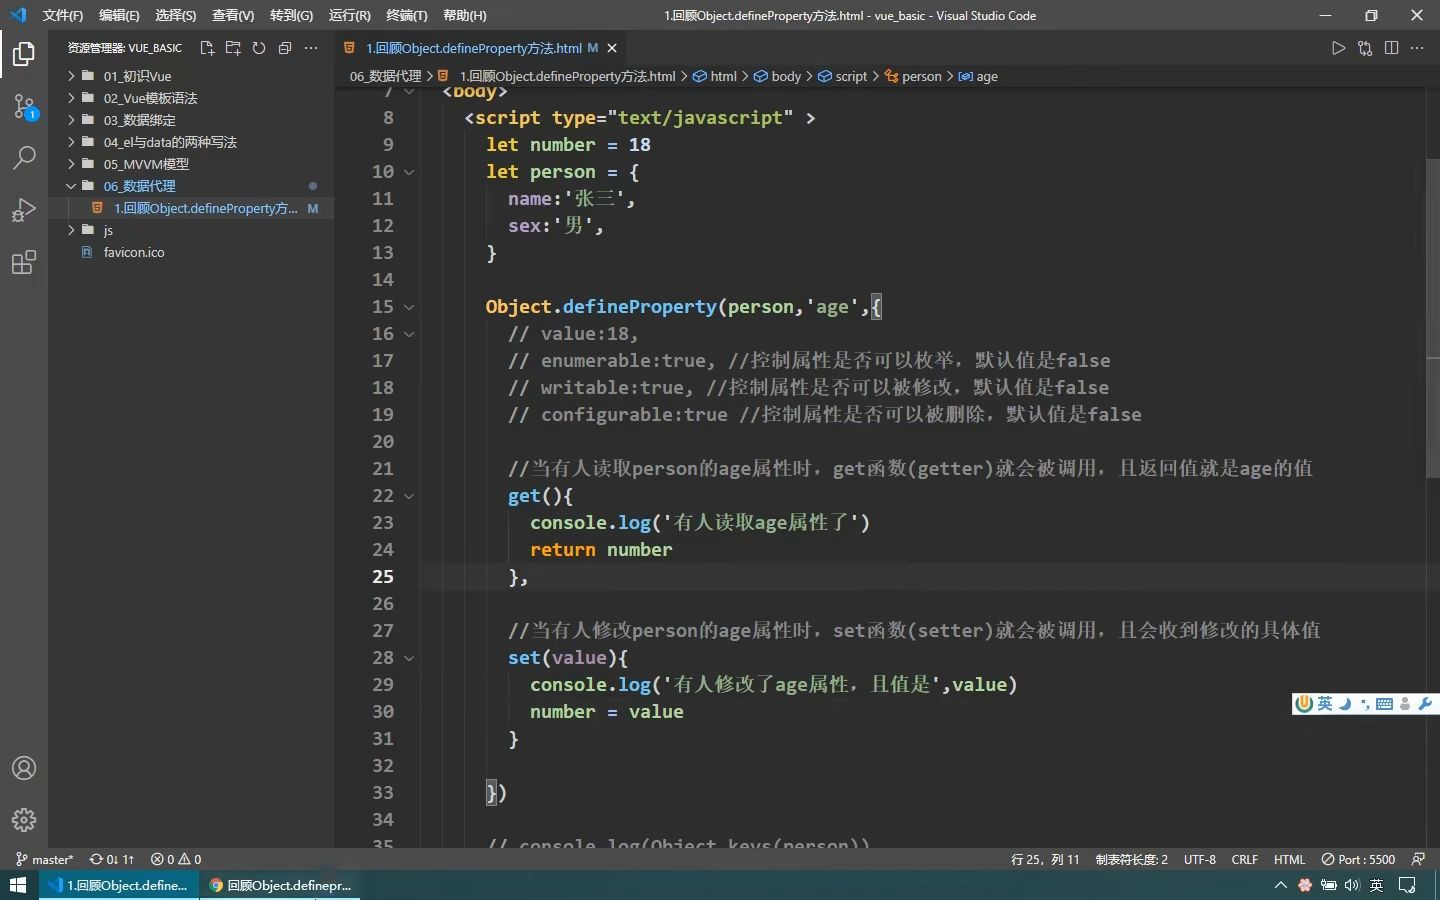Change file encoding UTF-8

(1200, 859)
